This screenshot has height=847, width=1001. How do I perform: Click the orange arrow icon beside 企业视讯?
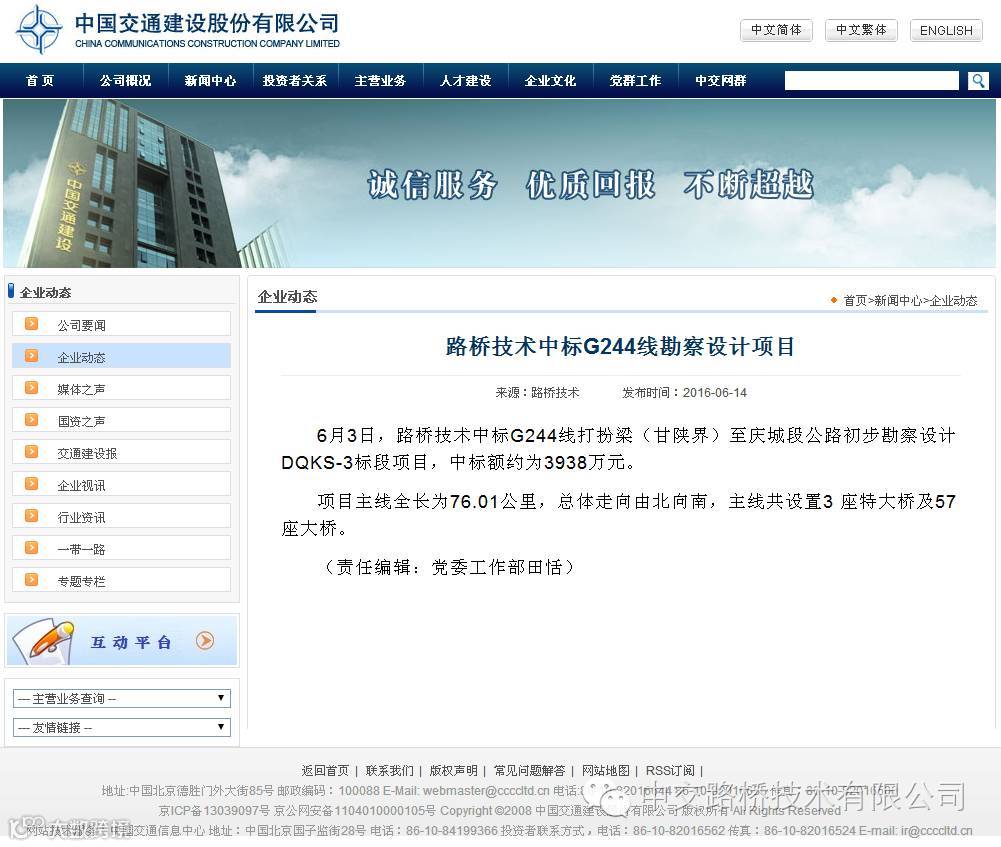31,484
